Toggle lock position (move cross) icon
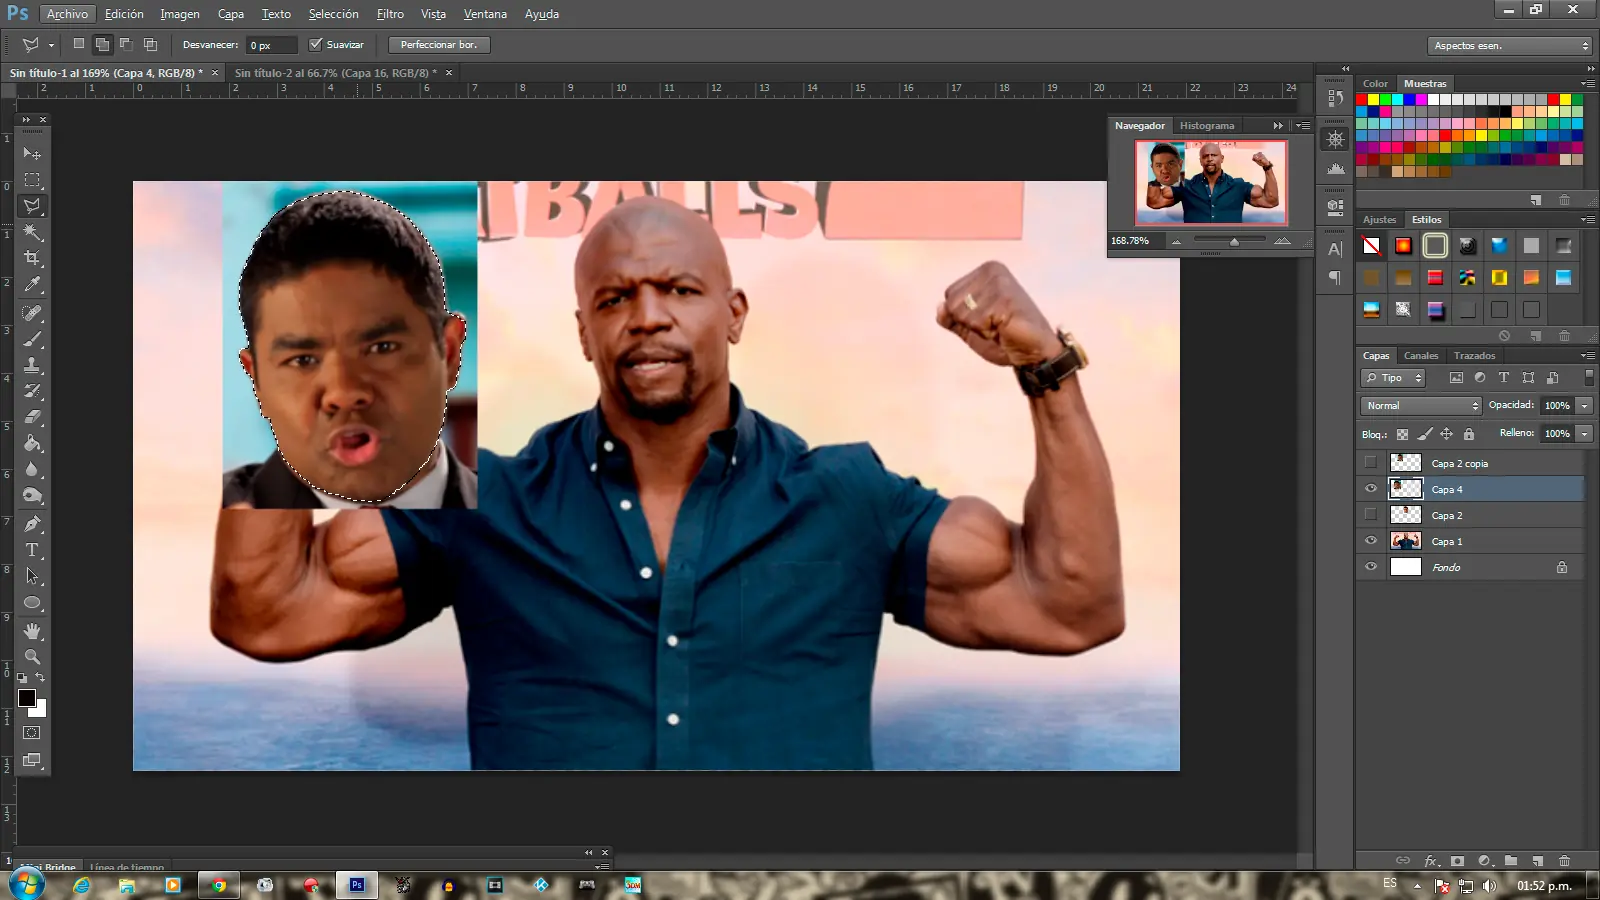The width and height of the screenshot is (1600, 900). [1446, 434]
